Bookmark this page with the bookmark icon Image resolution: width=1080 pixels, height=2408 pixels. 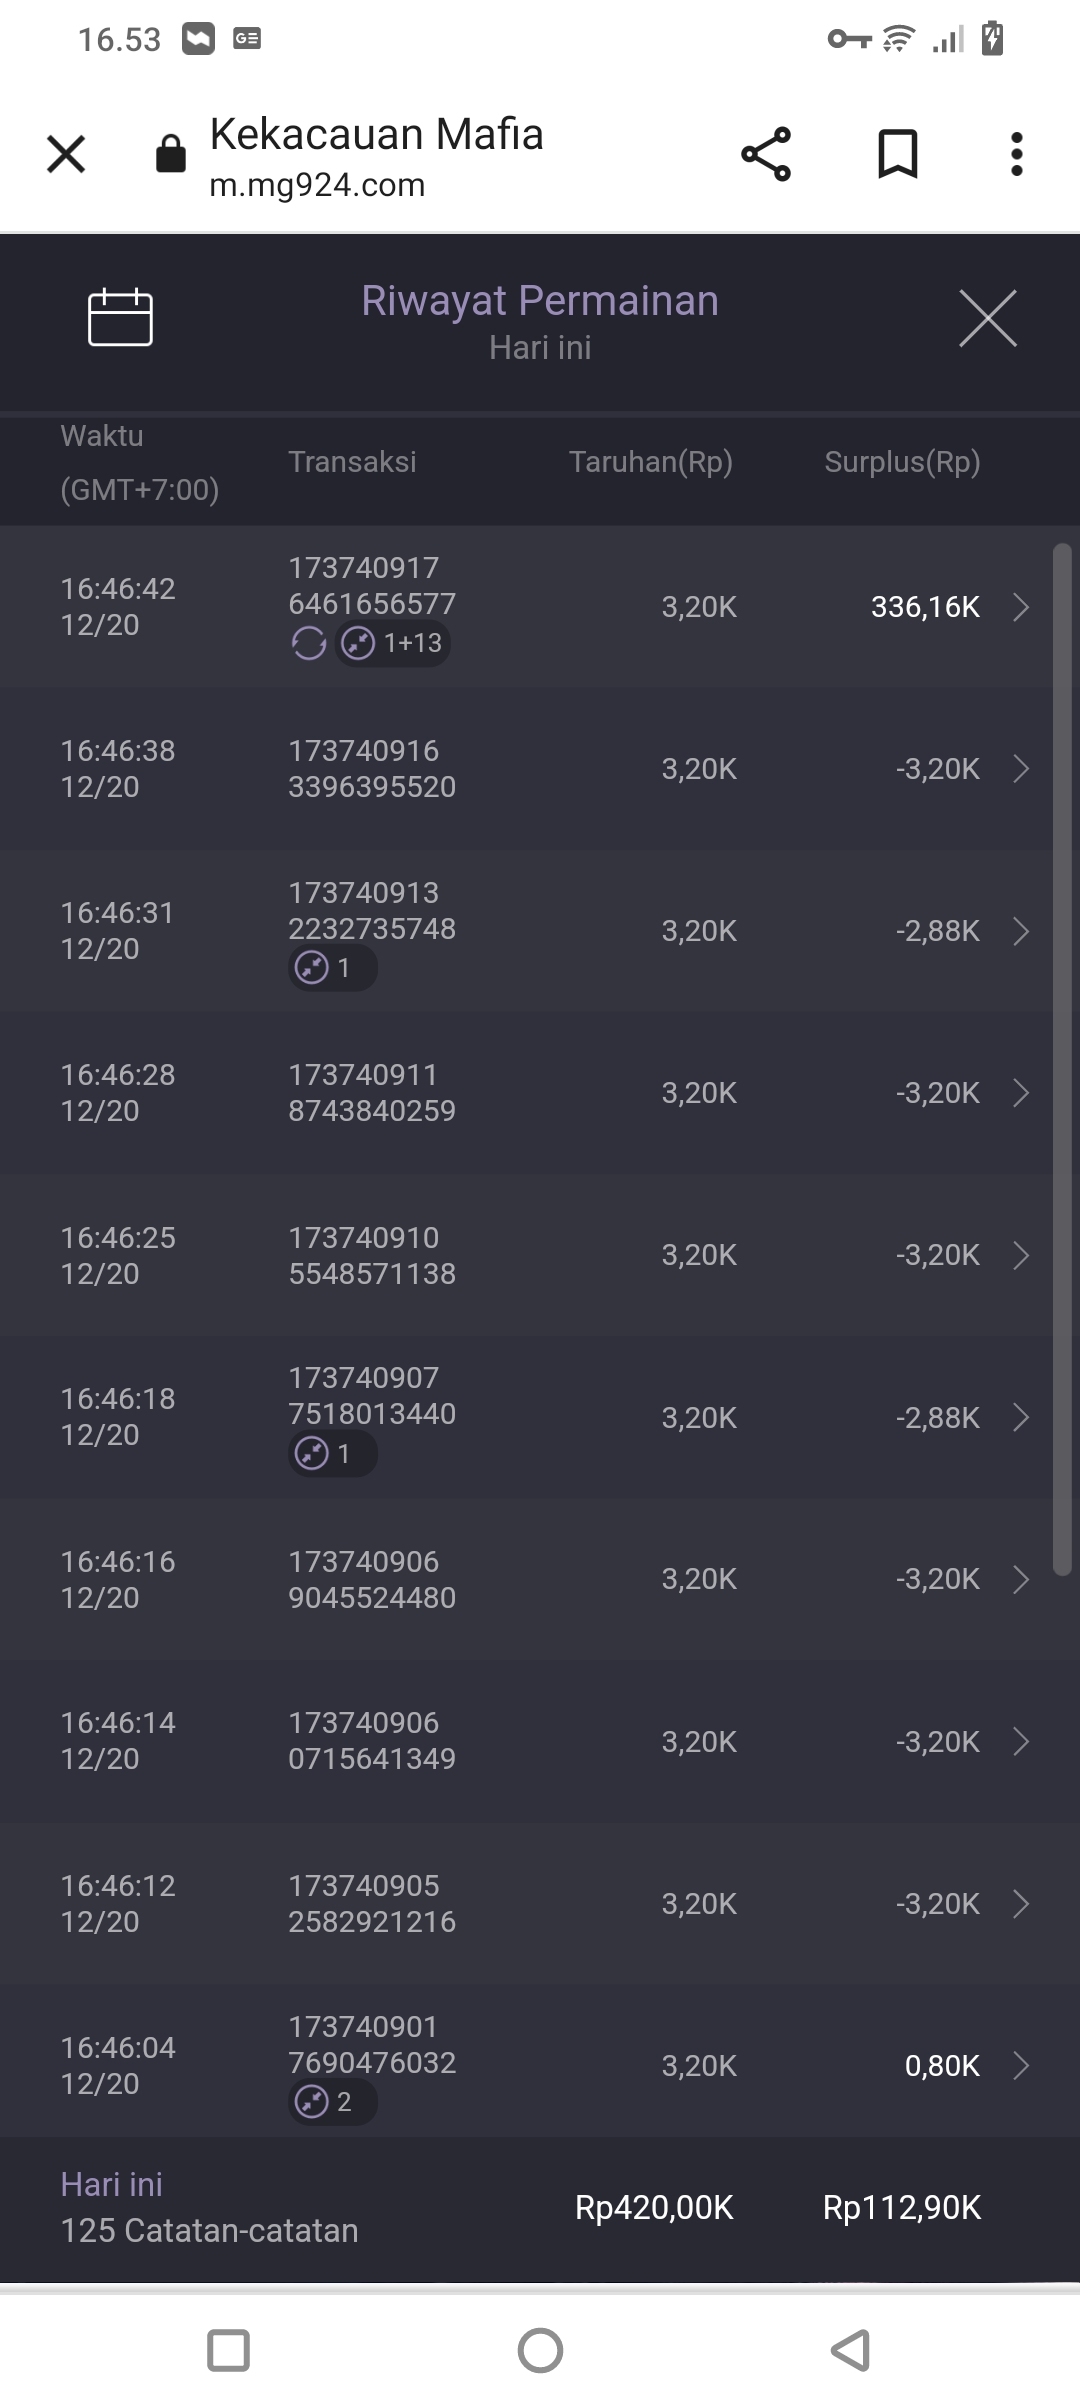coord(897,154)
